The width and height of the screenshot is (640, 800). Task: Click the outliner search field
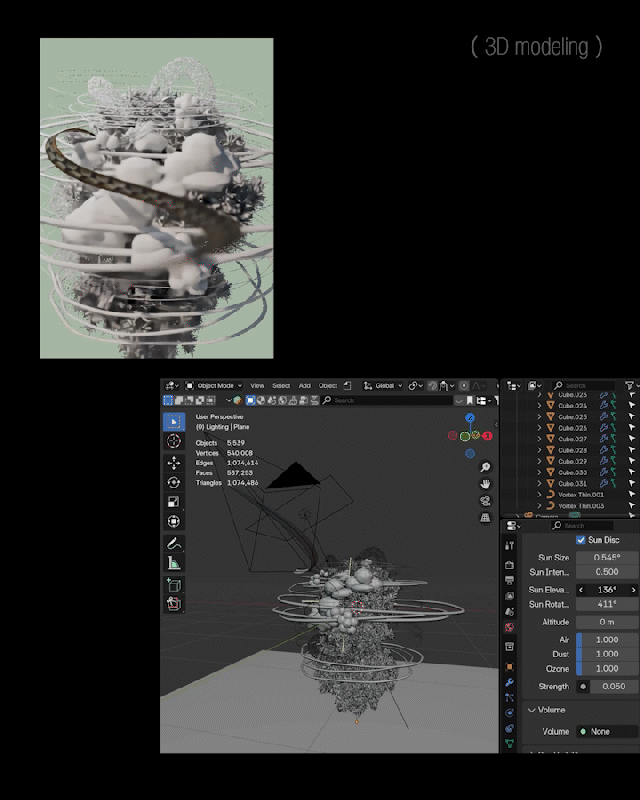pyautogui.click(x=584, y=385)
